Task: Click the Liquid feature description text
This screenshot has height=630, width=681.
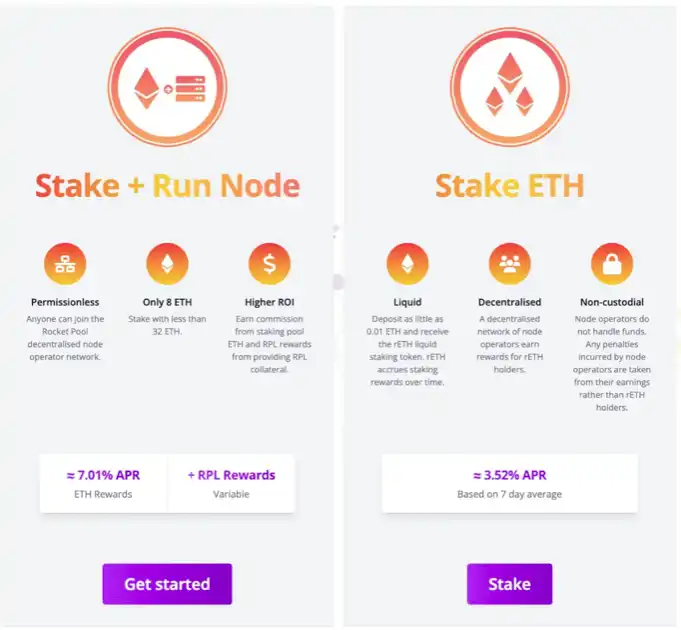Action: (x=407, y=350)
